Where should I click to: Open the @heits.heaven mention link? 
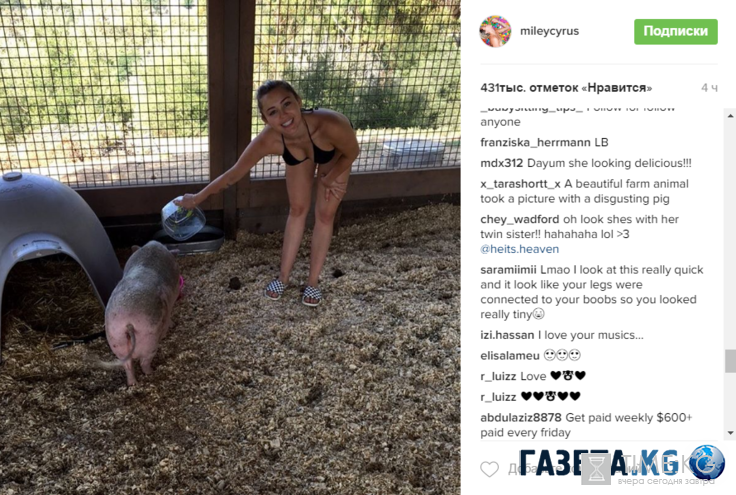[520, 249]
